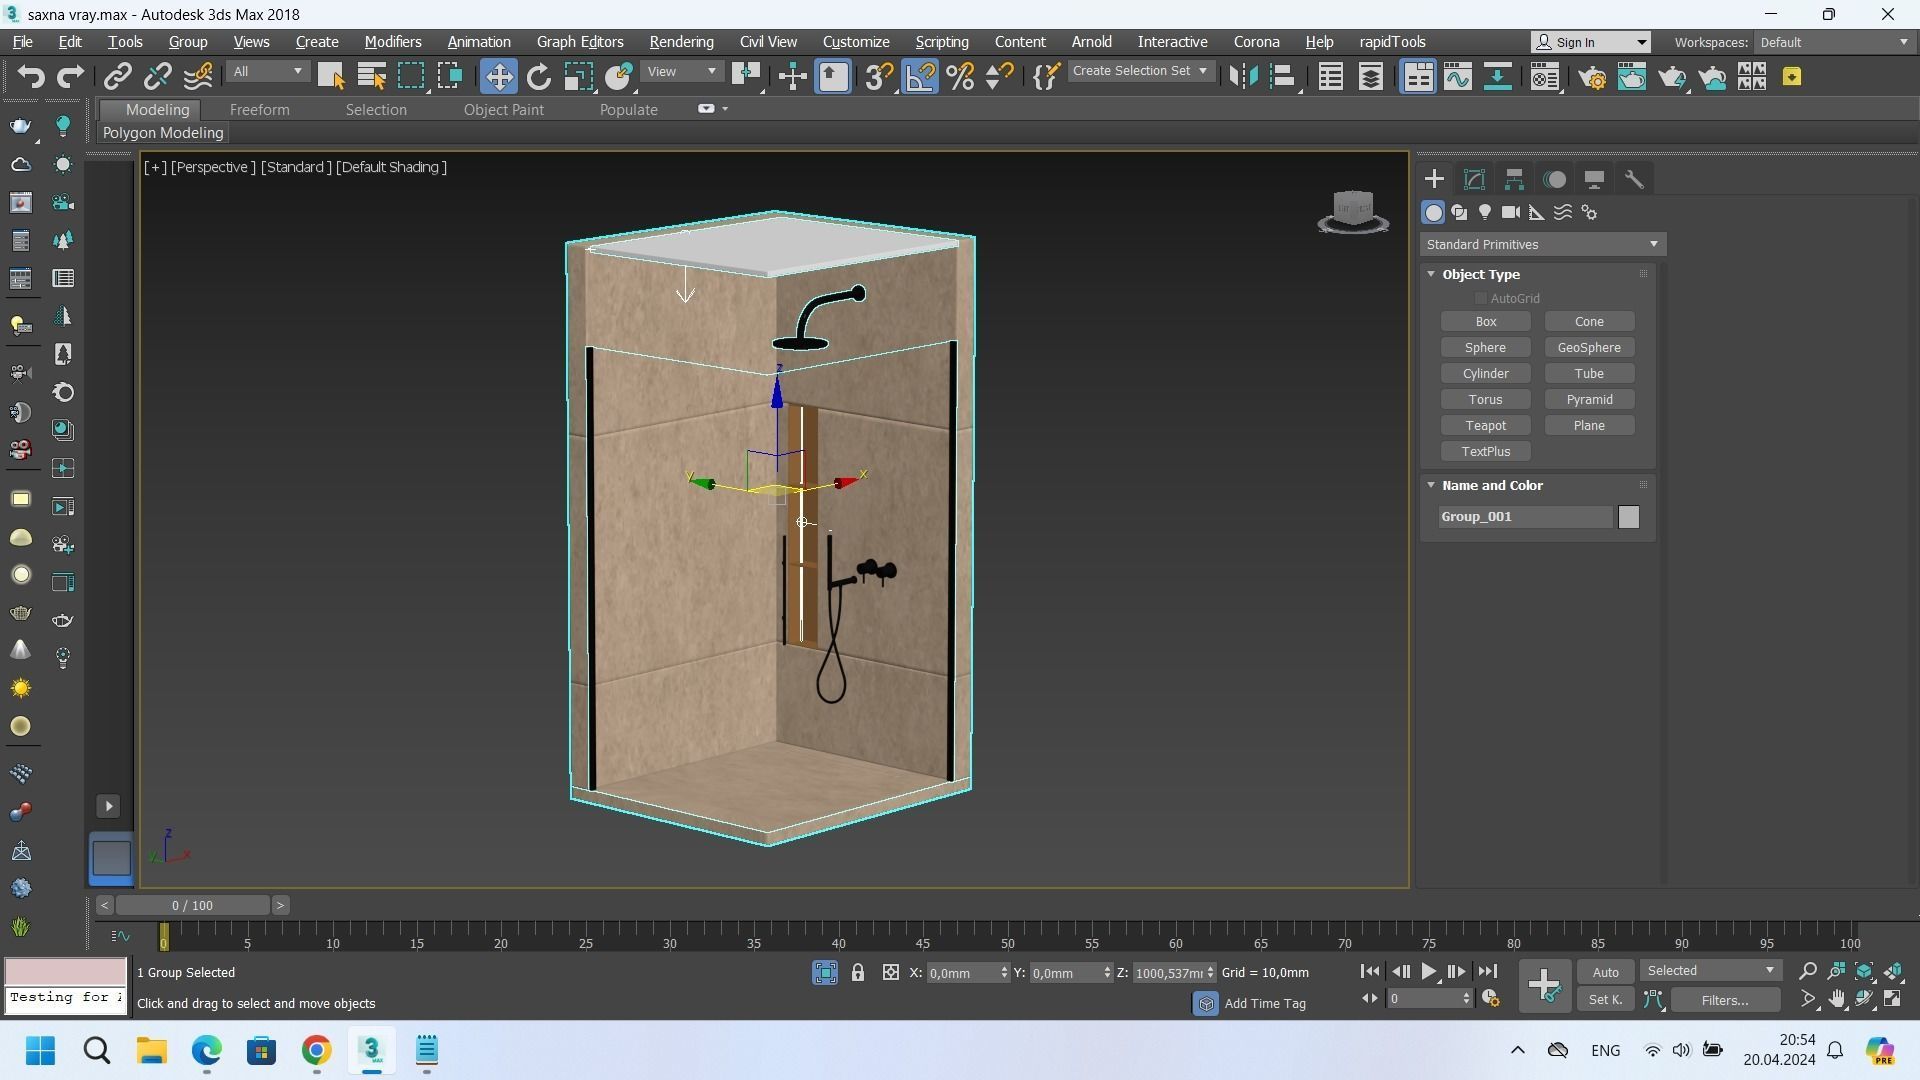Select the Select and Link tool
1920x1080 pixels.
[118, 77]
